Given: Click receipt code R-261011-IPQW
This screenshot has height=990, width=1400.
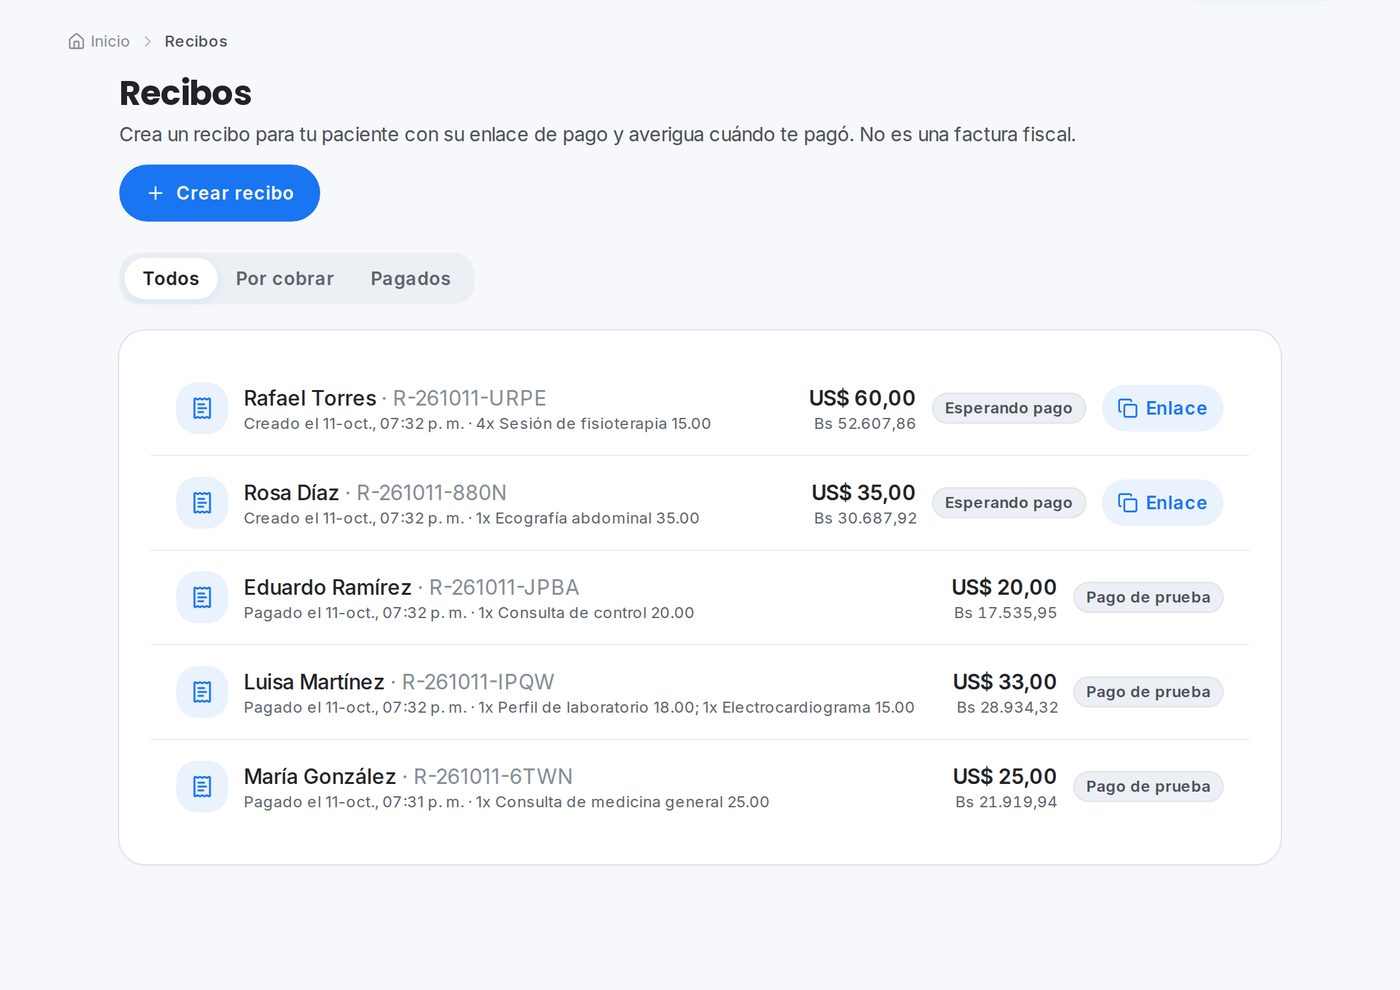Looking at the screenshot, I should [x=478, y=682].
